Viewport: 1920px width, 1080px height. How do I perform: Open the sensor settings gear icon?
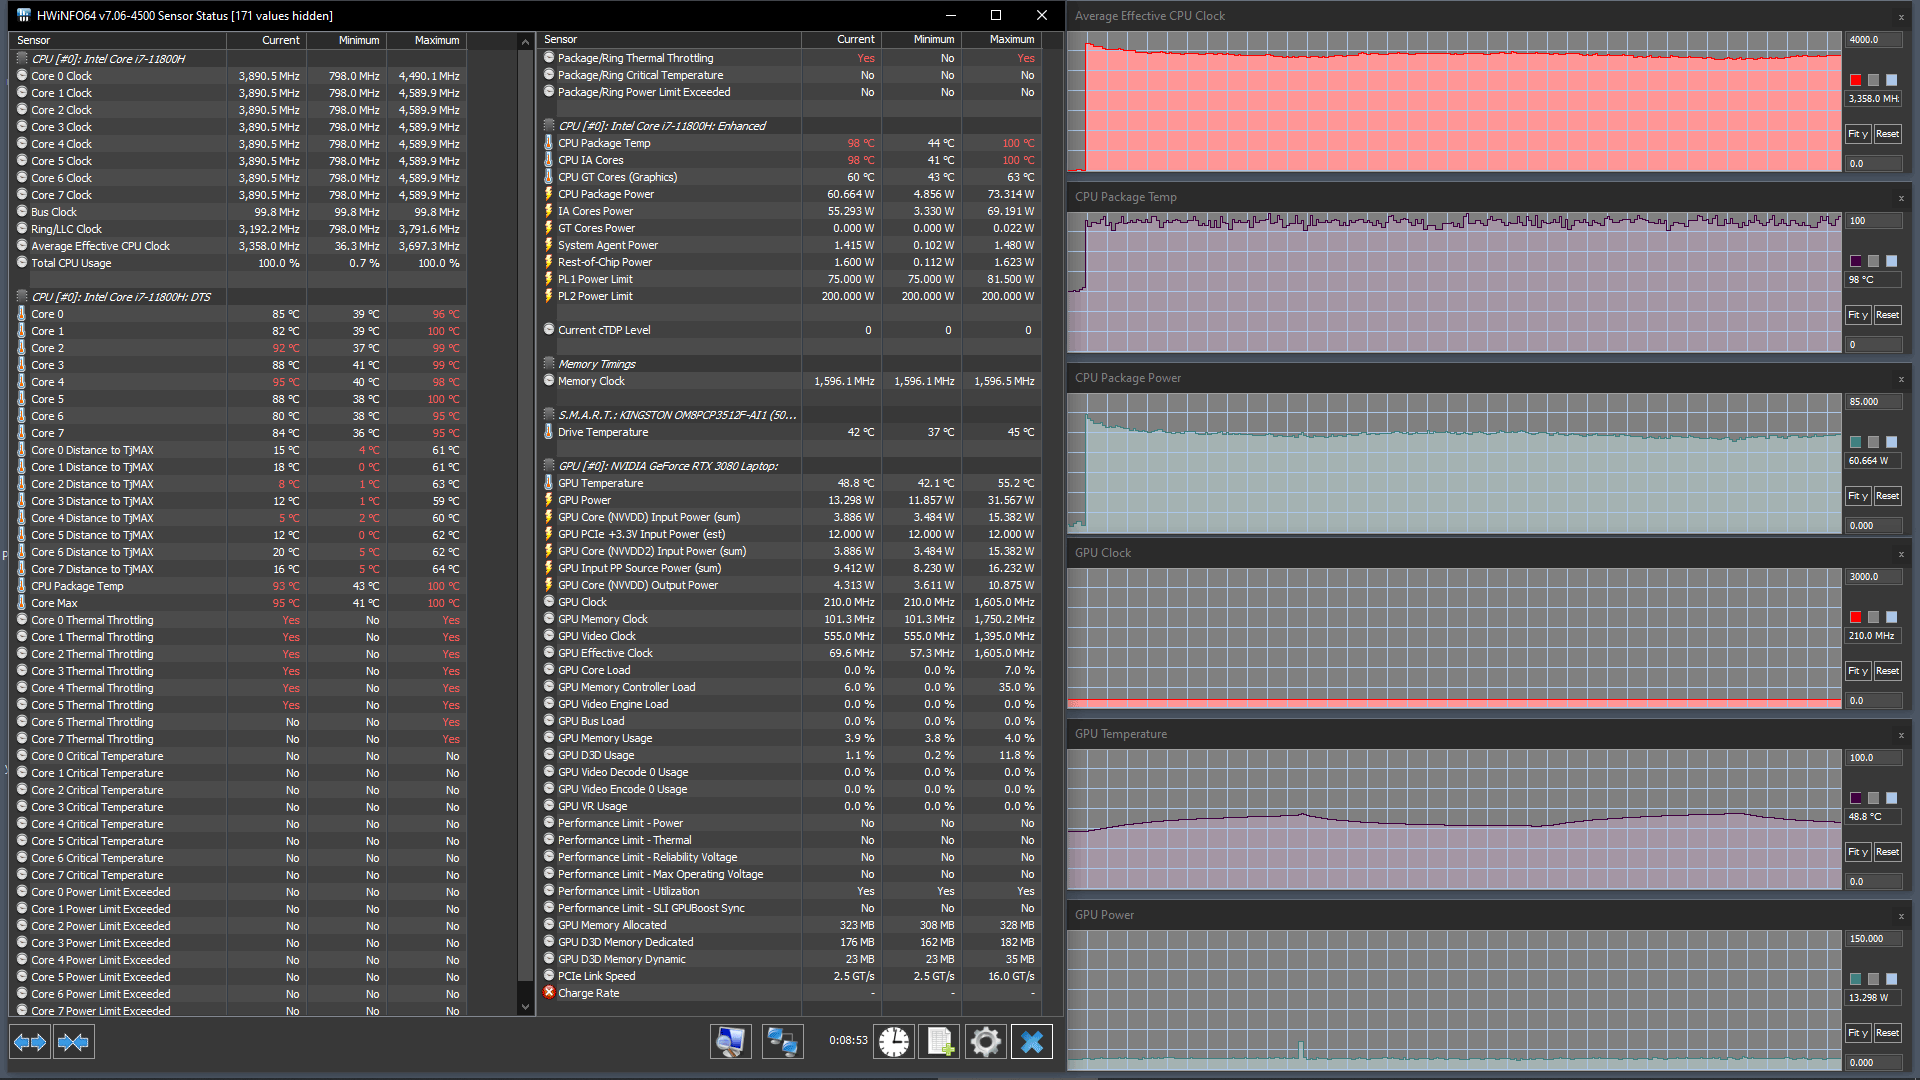985,1042
